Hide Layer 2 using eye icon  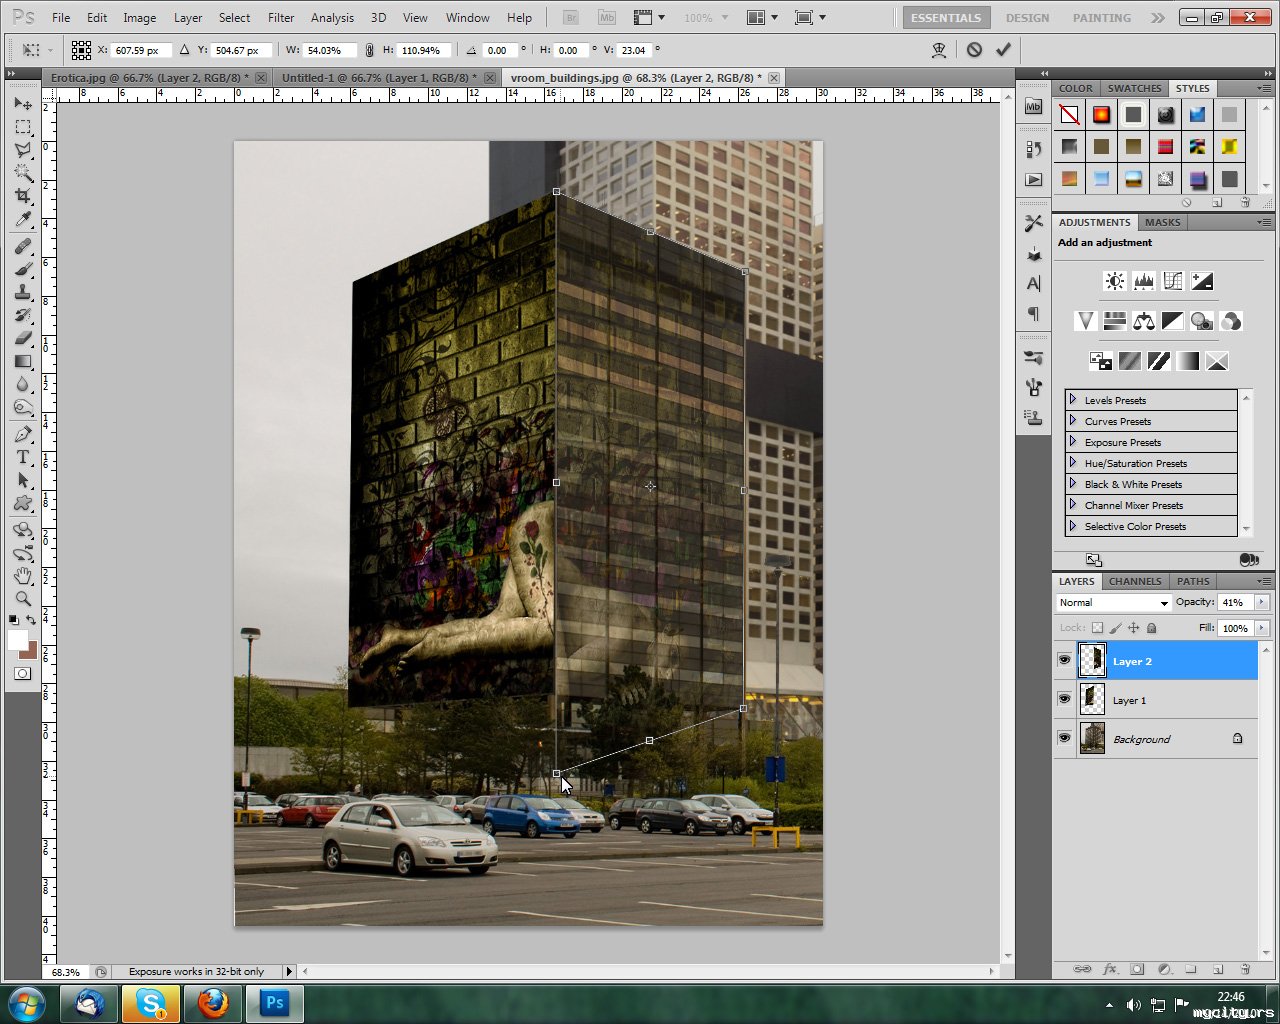[1064, 661]
